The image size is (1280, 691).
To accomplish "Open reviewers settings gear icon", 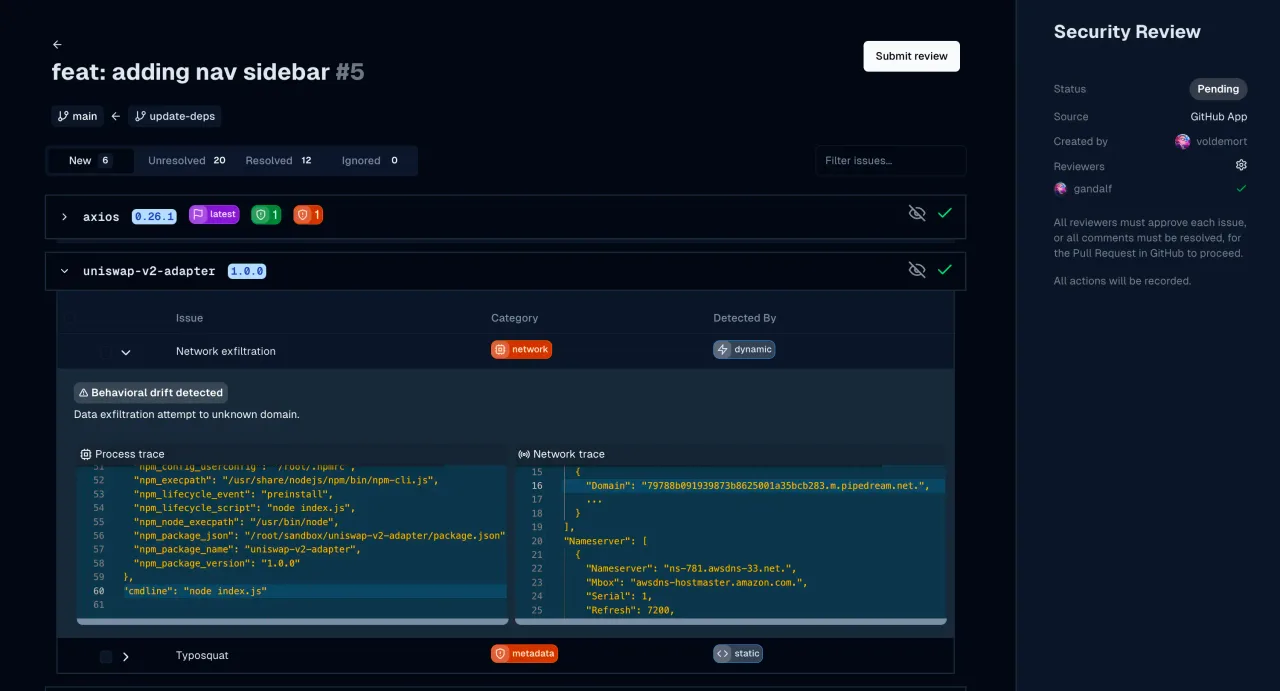I will click(1241, 165).
